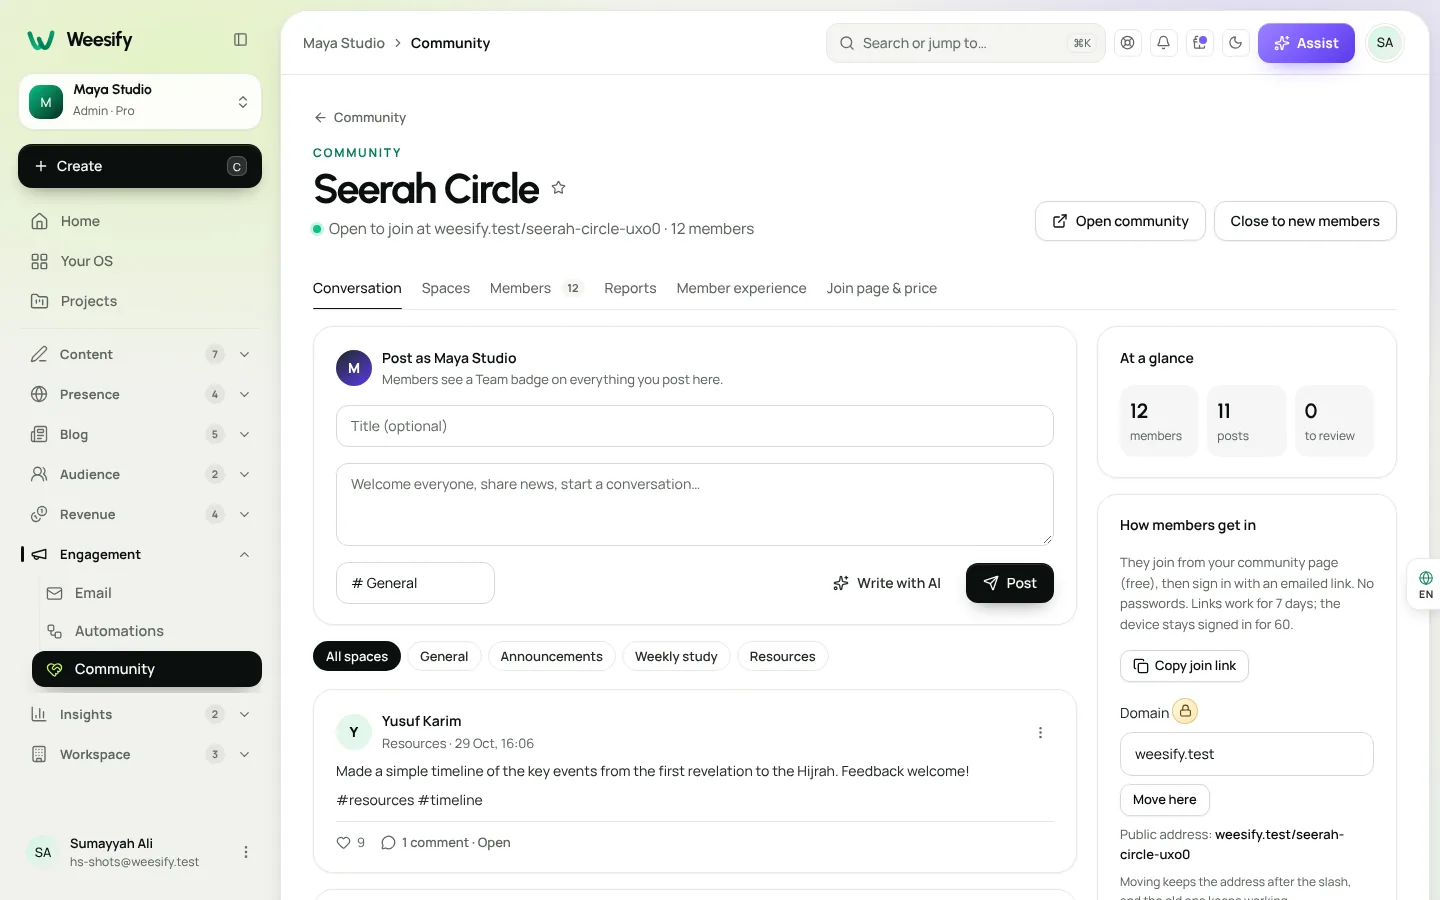Open notifications bell in top bar
The image size is (1440, 900).
(x=1164, y=43)
